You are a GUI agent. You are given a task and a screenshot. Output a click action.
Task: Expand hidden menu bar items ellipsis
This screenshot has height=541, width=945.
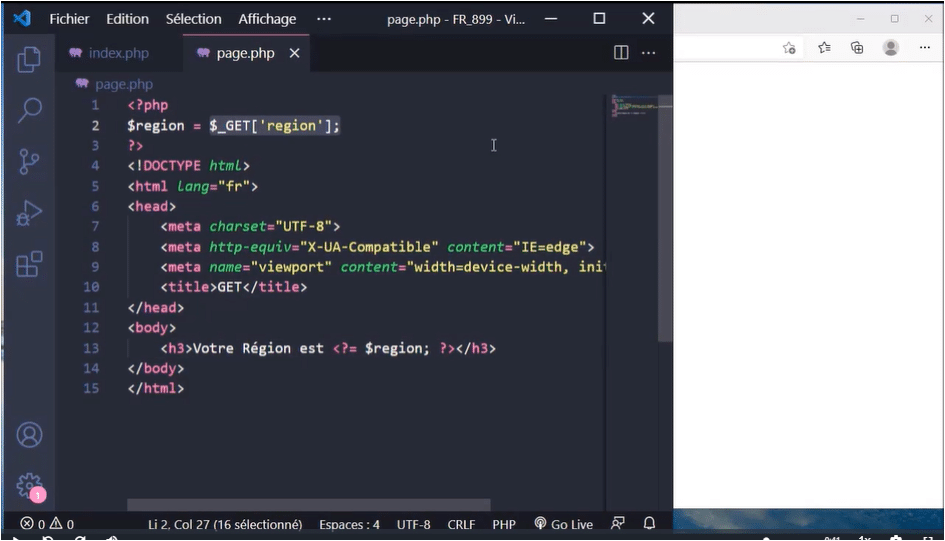324,19
